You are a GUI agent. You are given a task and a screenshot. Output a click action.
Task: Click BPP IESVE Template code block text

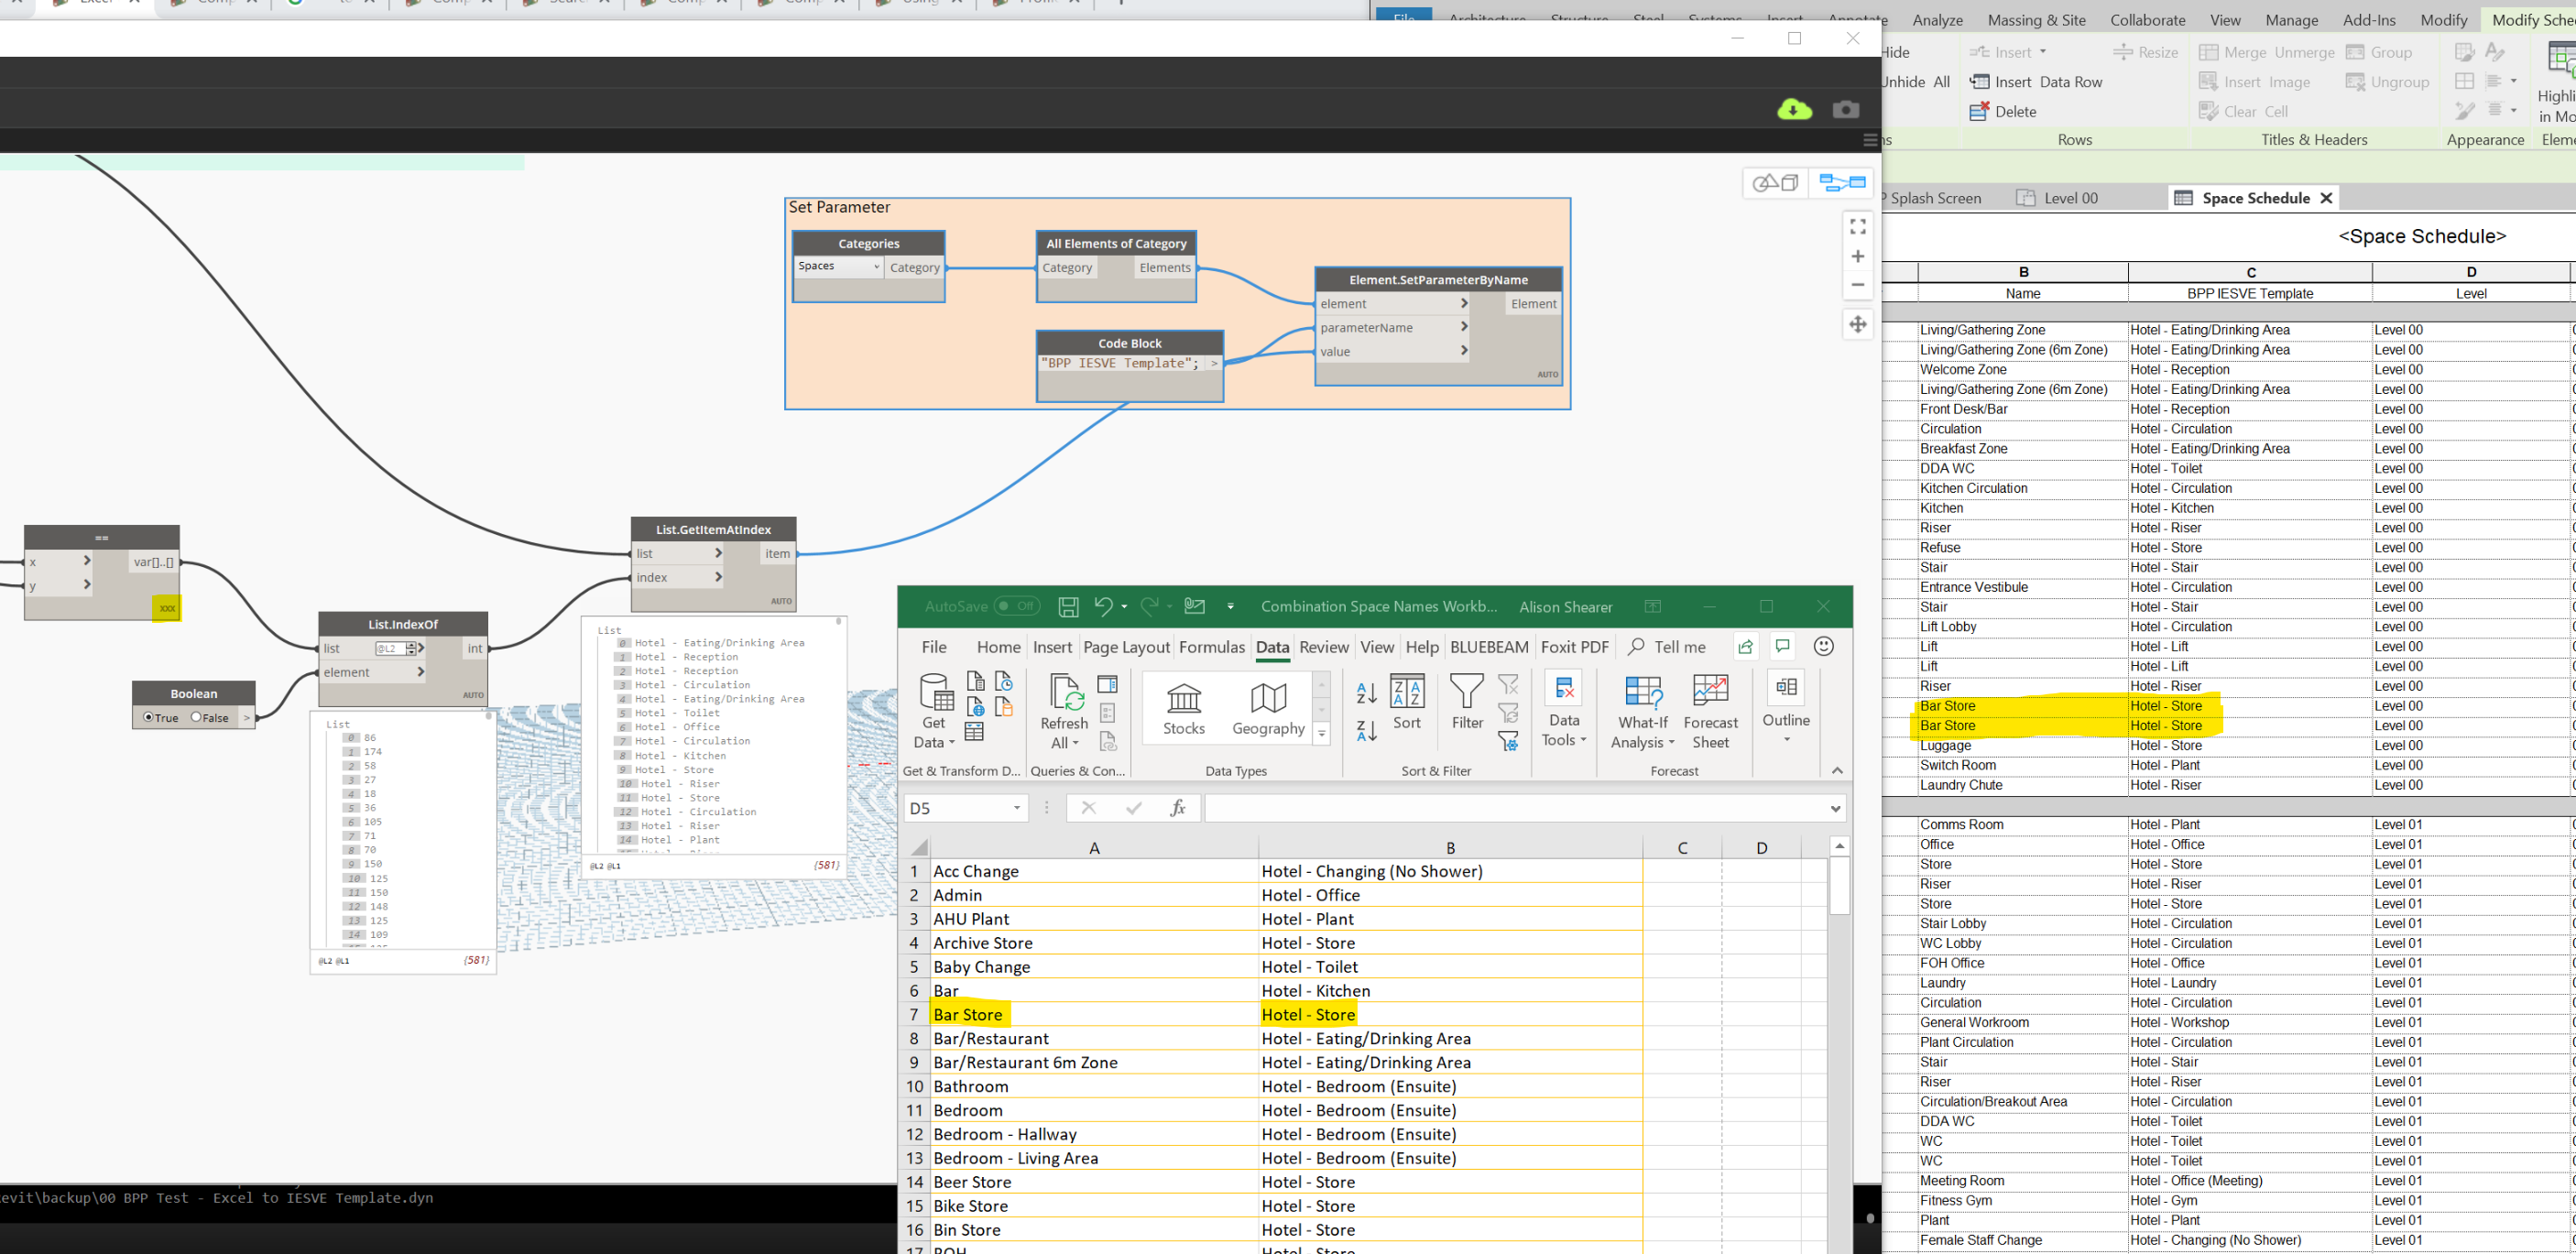click(x=1120, y=363)
